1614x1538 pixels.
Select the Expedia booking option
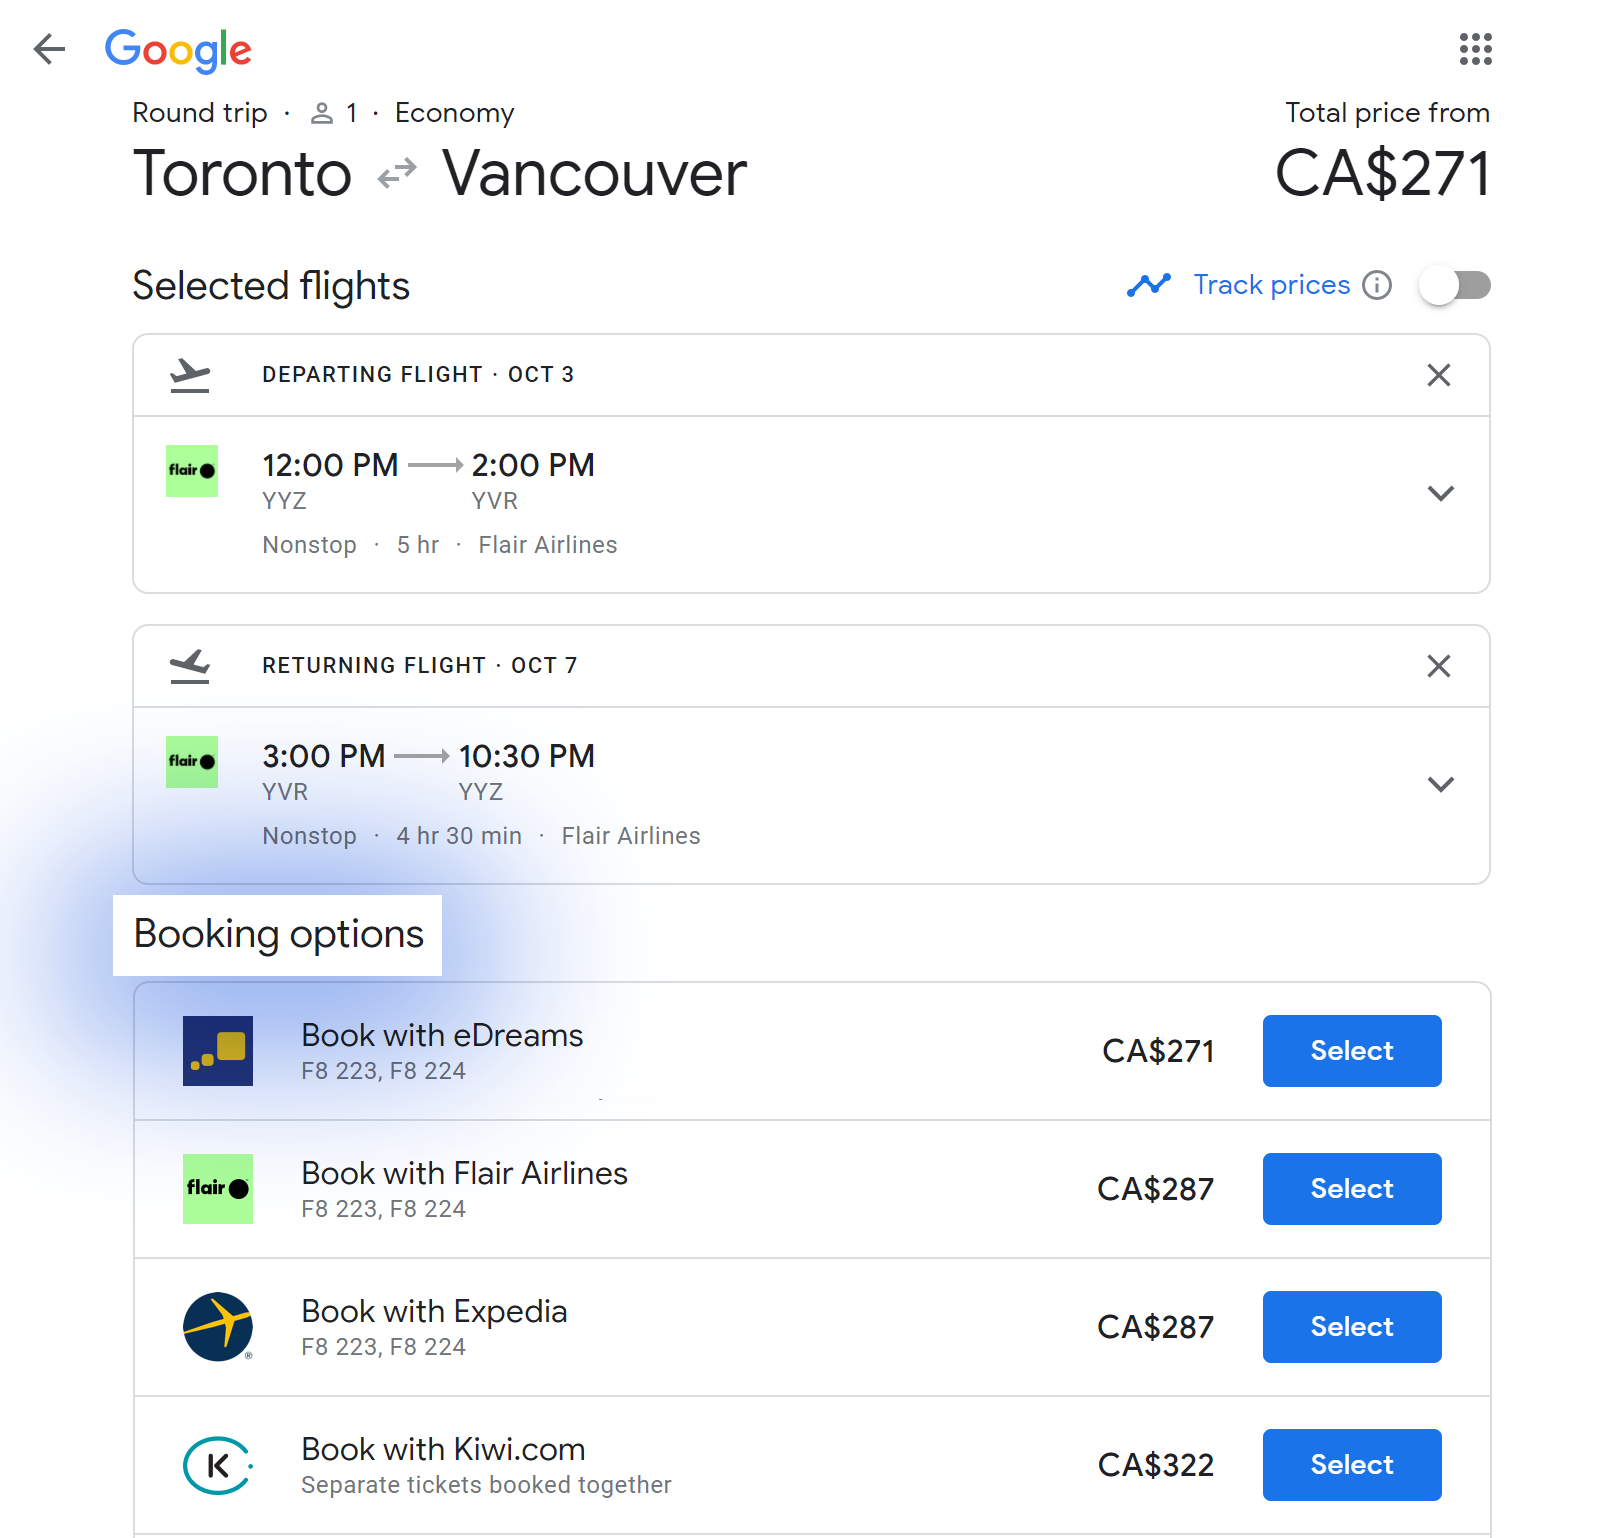(1352, 1327)
